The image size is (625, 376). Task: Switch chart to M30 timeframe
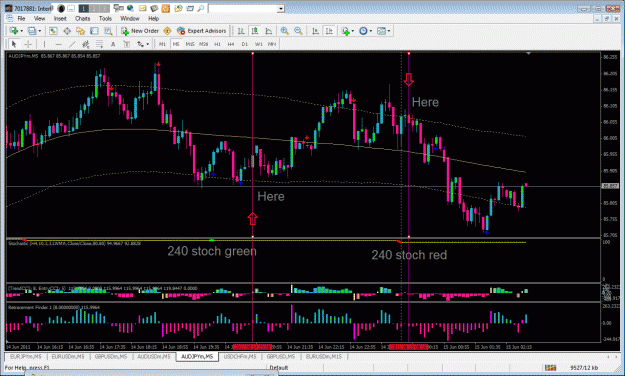[203, 44]
